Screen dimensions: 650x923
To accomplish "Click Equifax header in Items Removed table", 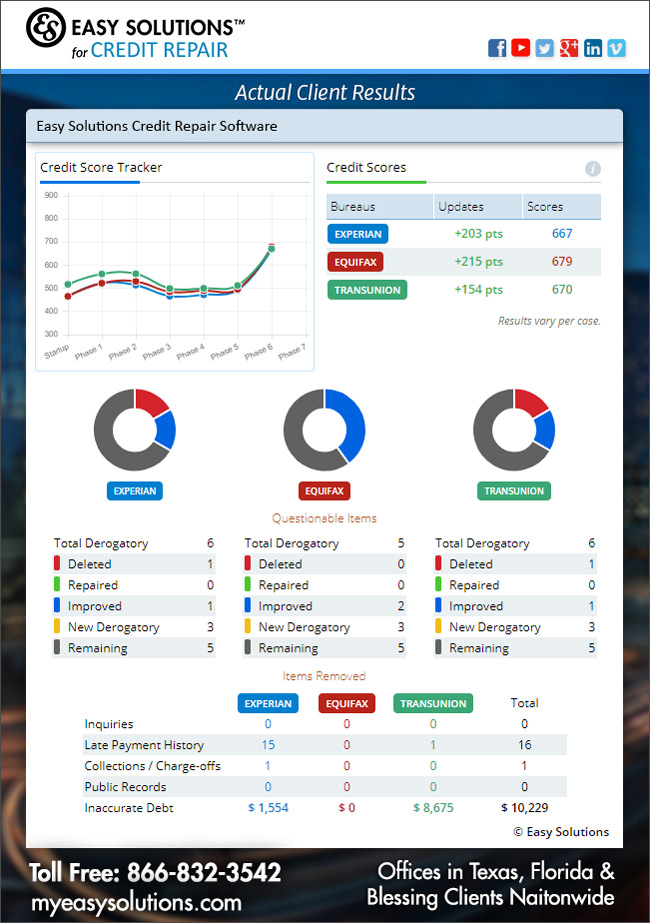I will [347, 703].
